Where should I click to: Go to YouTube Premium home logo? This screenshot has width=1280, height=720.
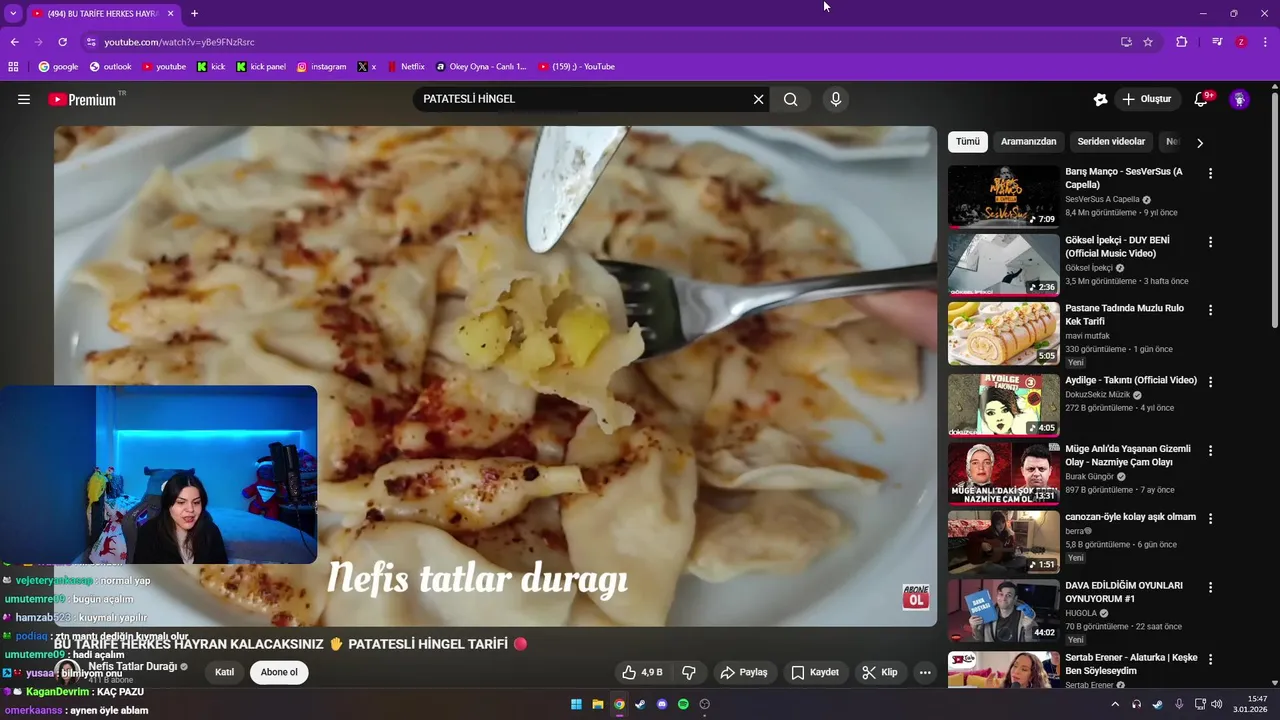point(82,99)
